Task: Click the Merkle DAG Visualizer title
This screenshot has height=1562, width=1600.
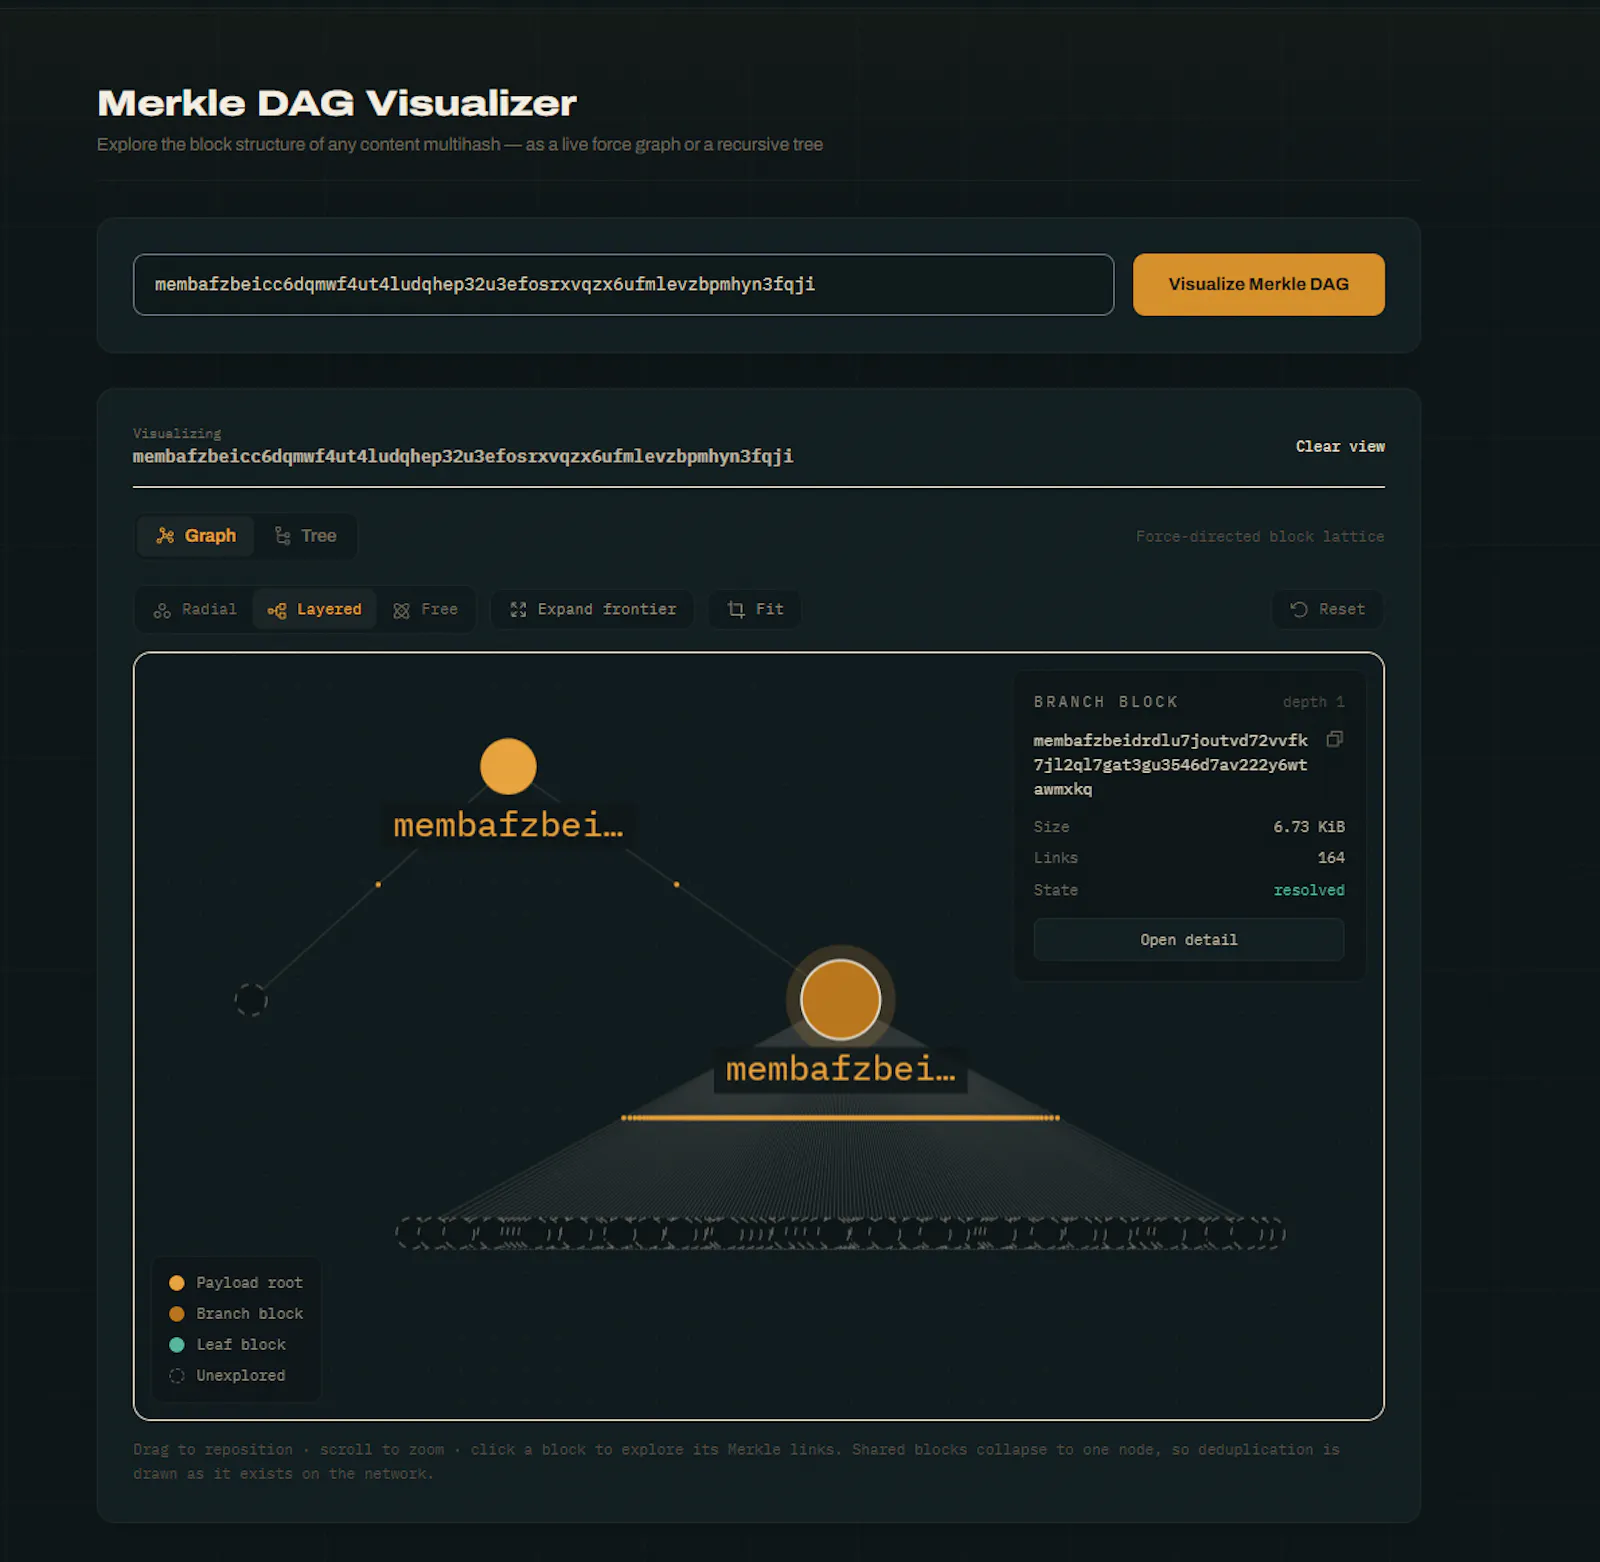Action: 337,103
